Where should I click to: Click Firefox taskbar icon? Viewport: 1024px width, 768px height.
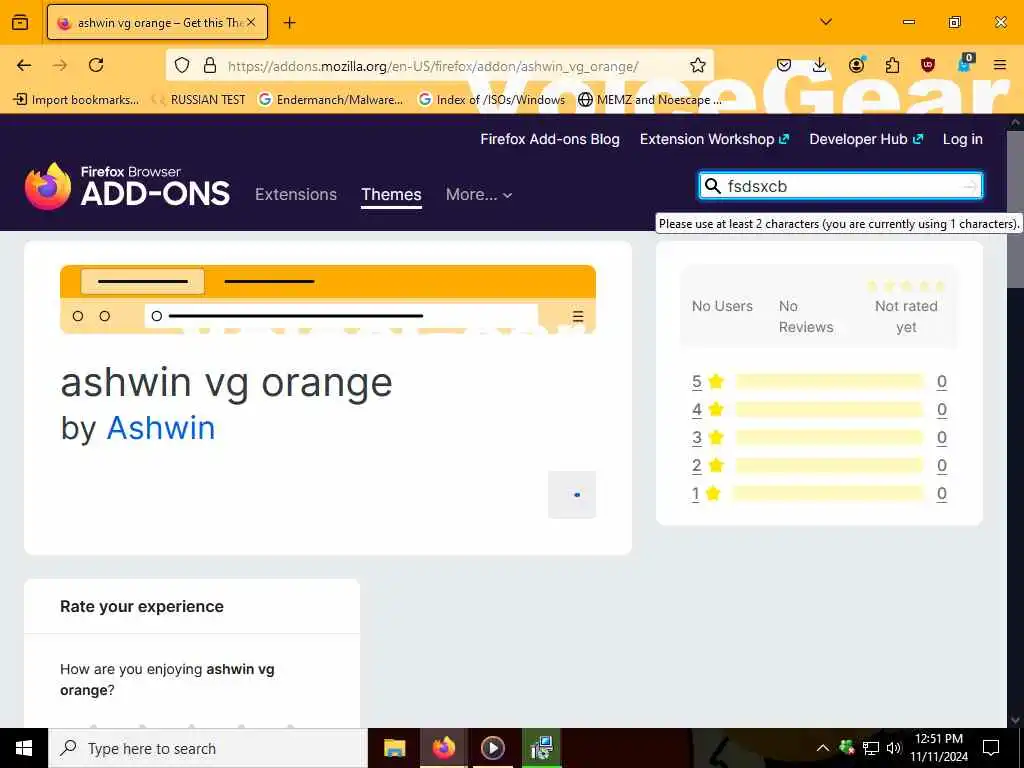coord(443,748)
